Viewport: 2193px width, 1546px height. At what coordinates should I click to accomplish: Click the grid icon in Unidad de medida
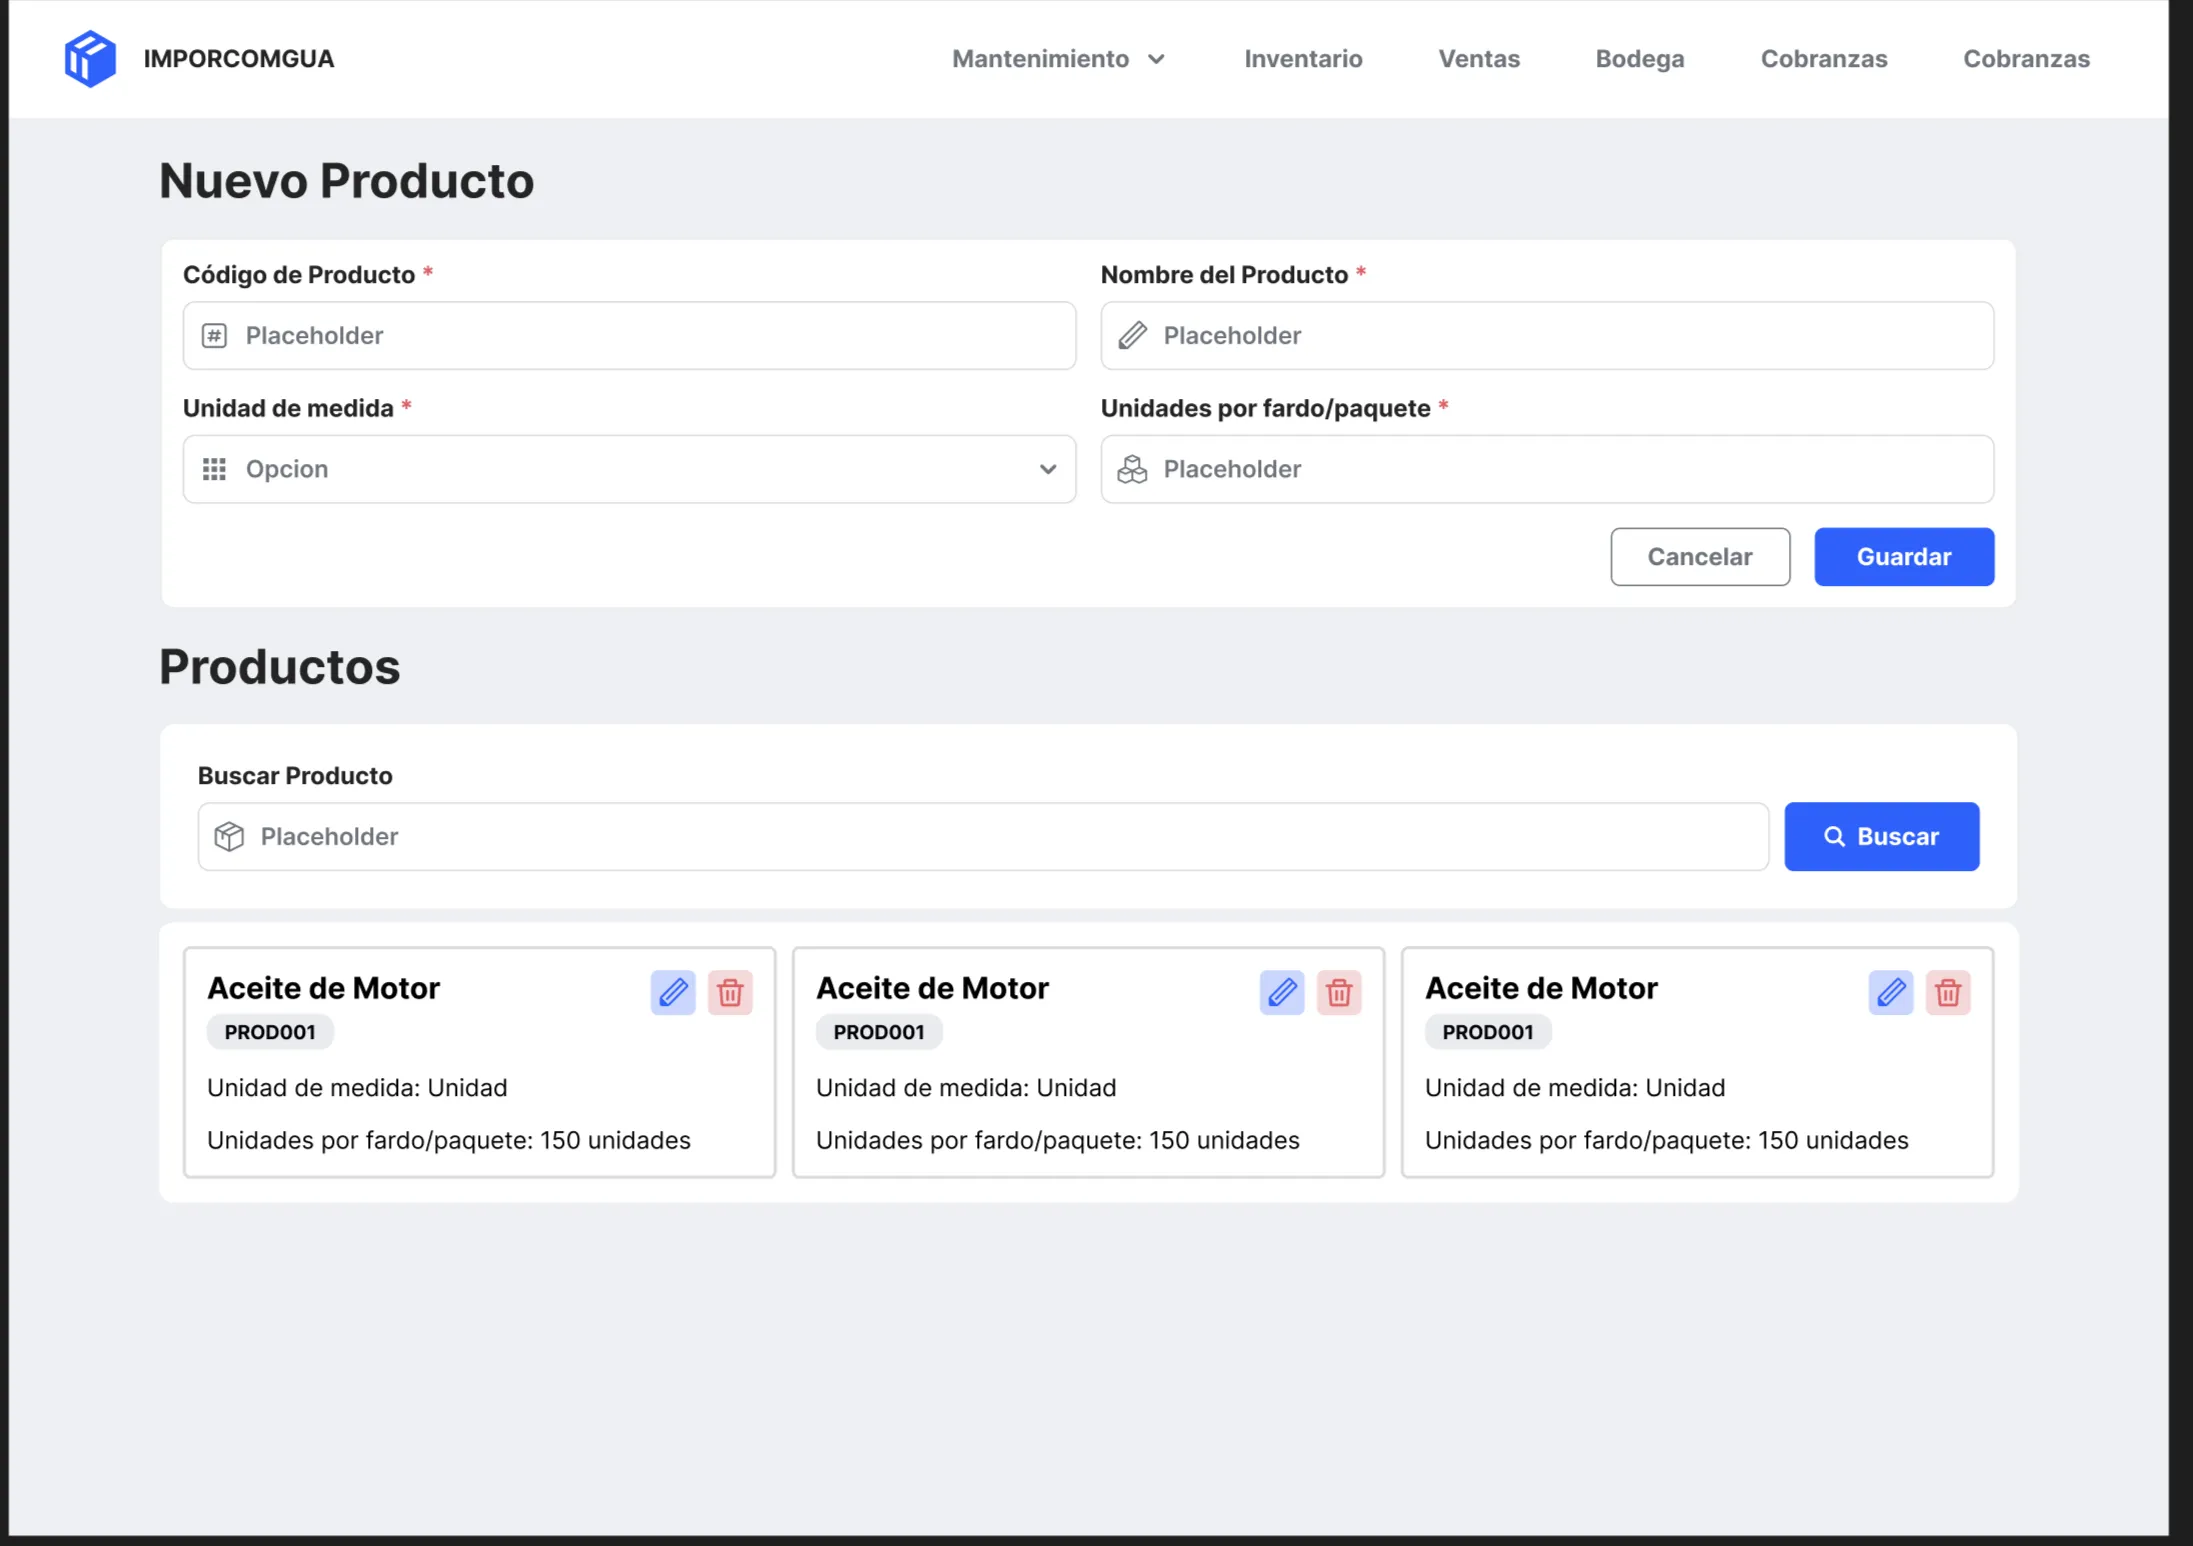point(215,469)
